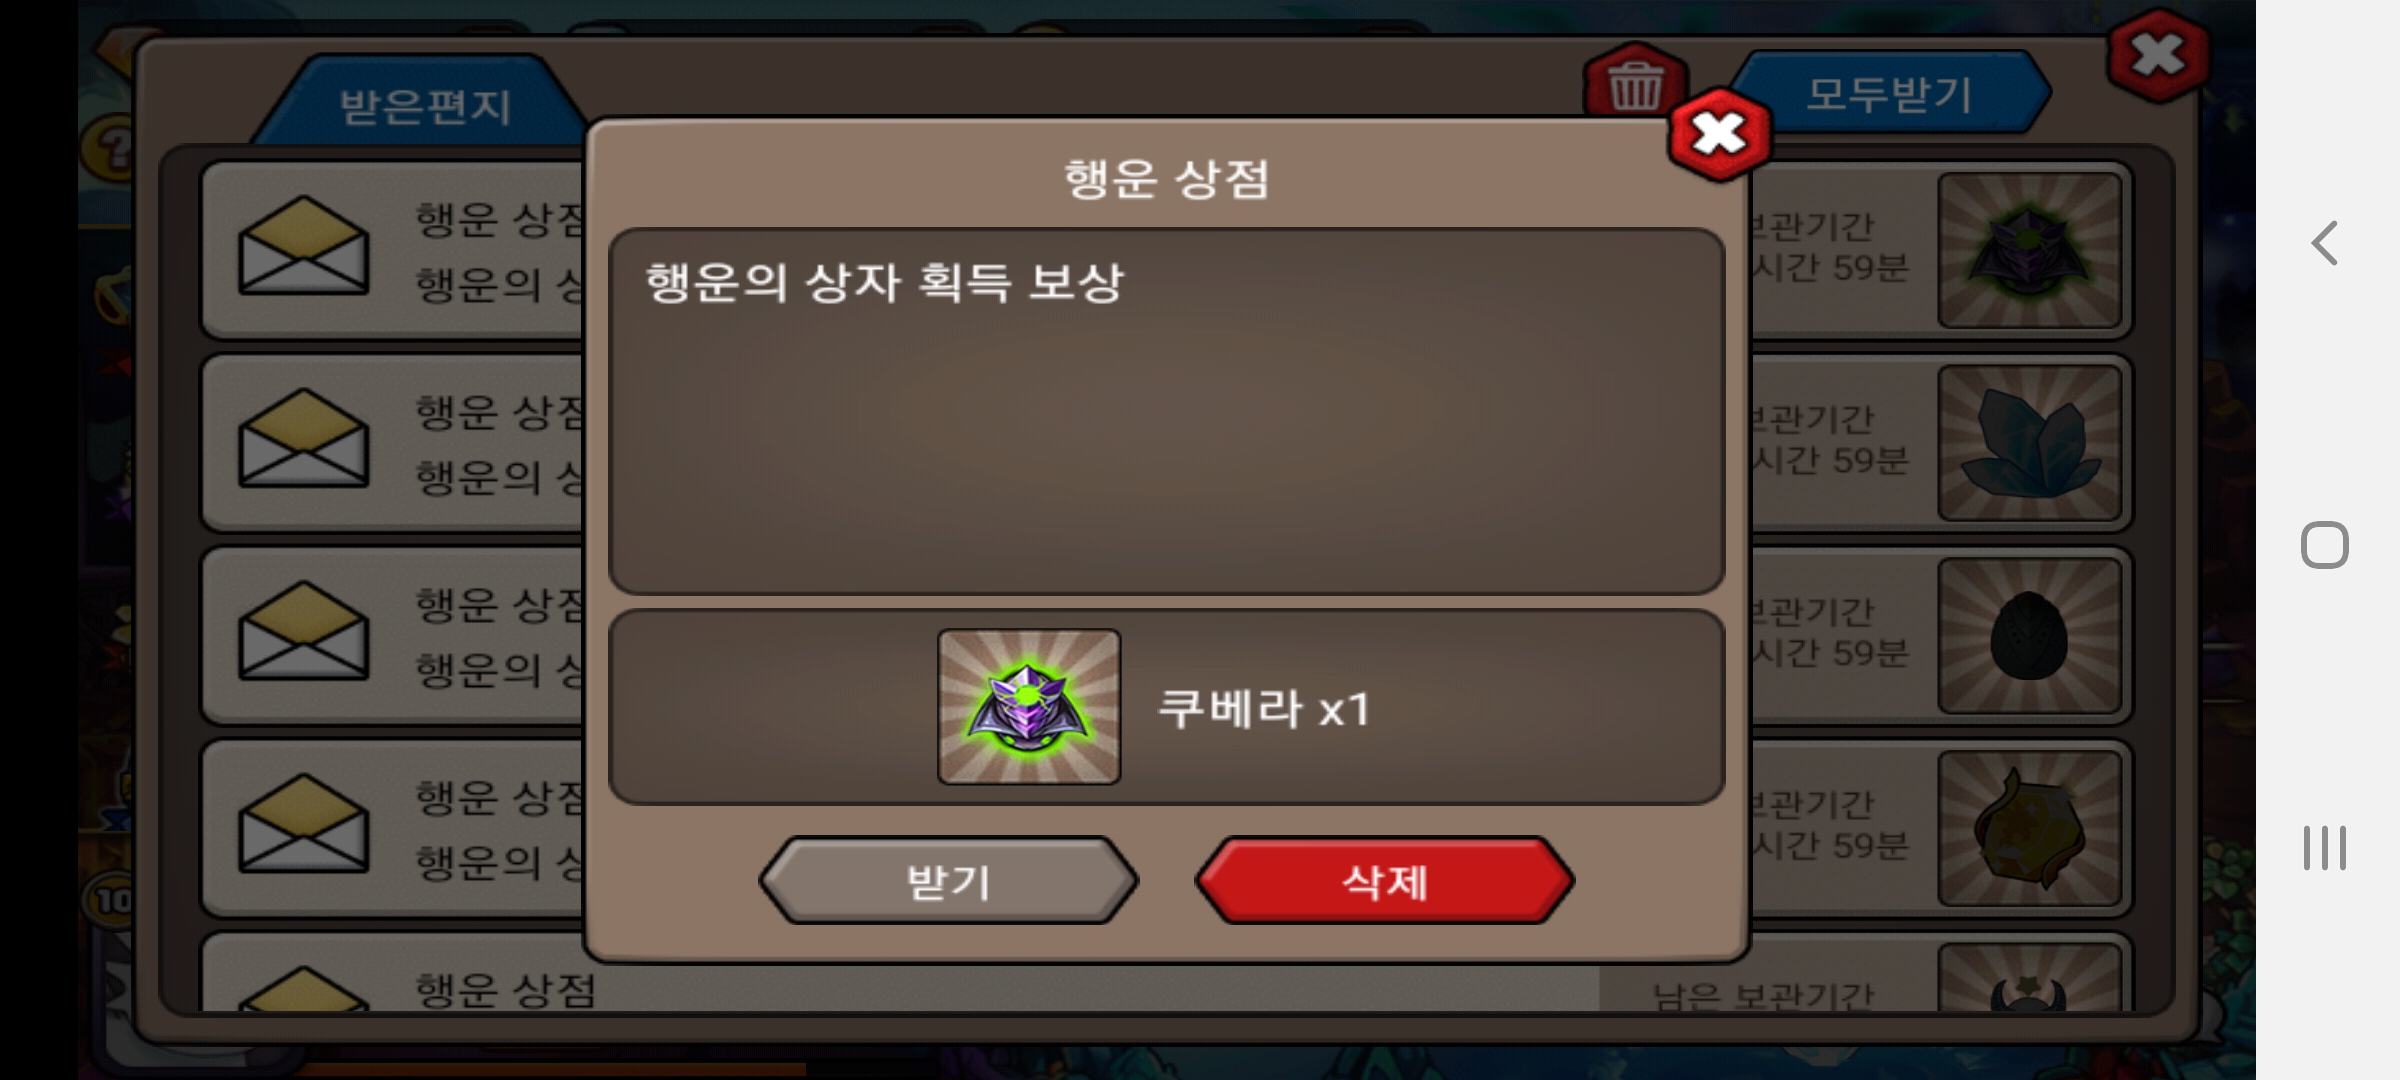2400x1080 pixels.
Task: Select the 받은편지 tab
Action: 425,105
